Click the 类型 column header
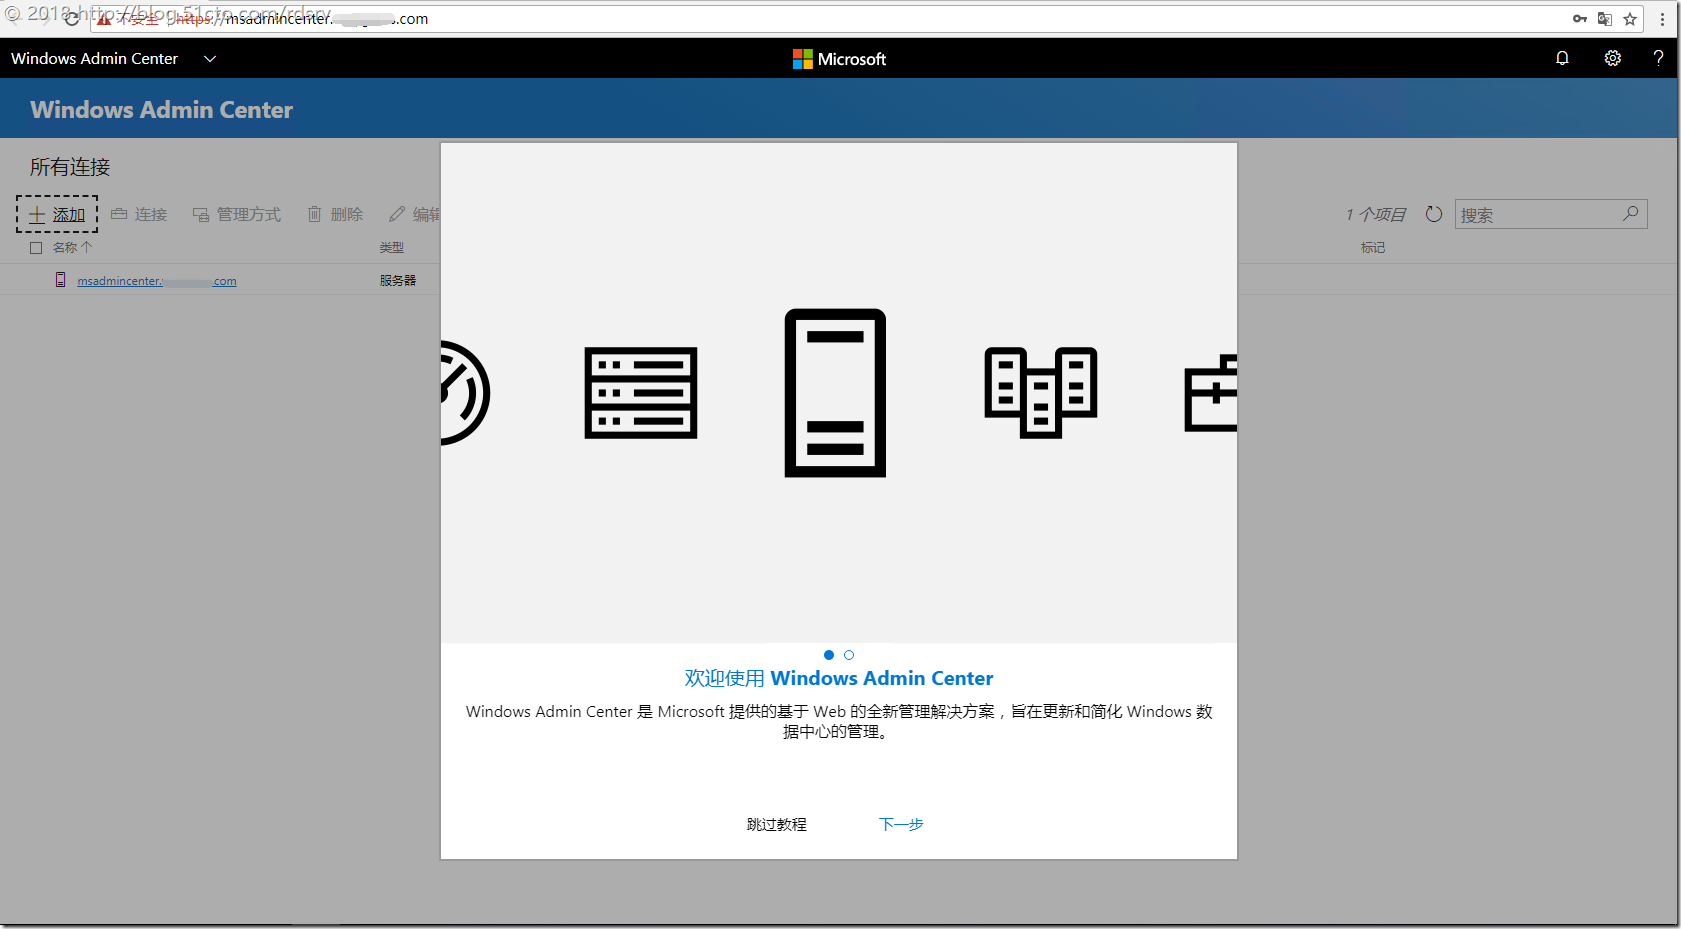 coord(392,247)
